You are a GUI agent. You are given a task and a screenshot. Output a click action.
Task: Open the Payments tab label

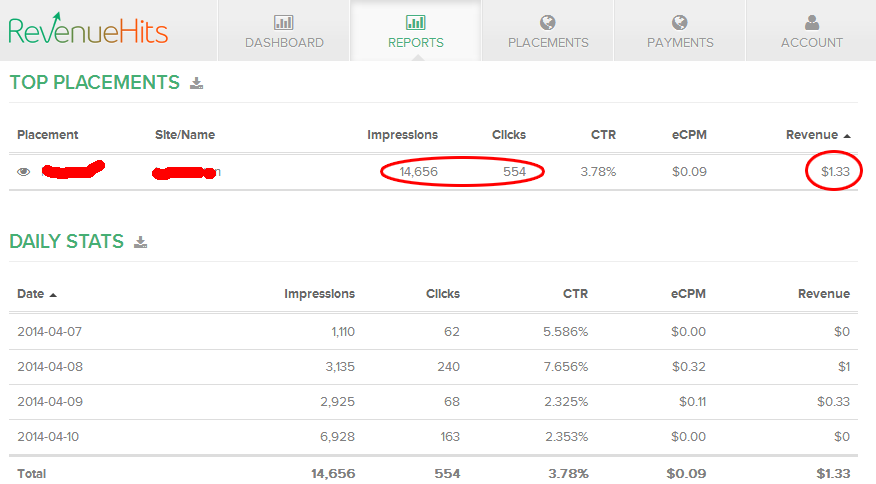(680, 43)
